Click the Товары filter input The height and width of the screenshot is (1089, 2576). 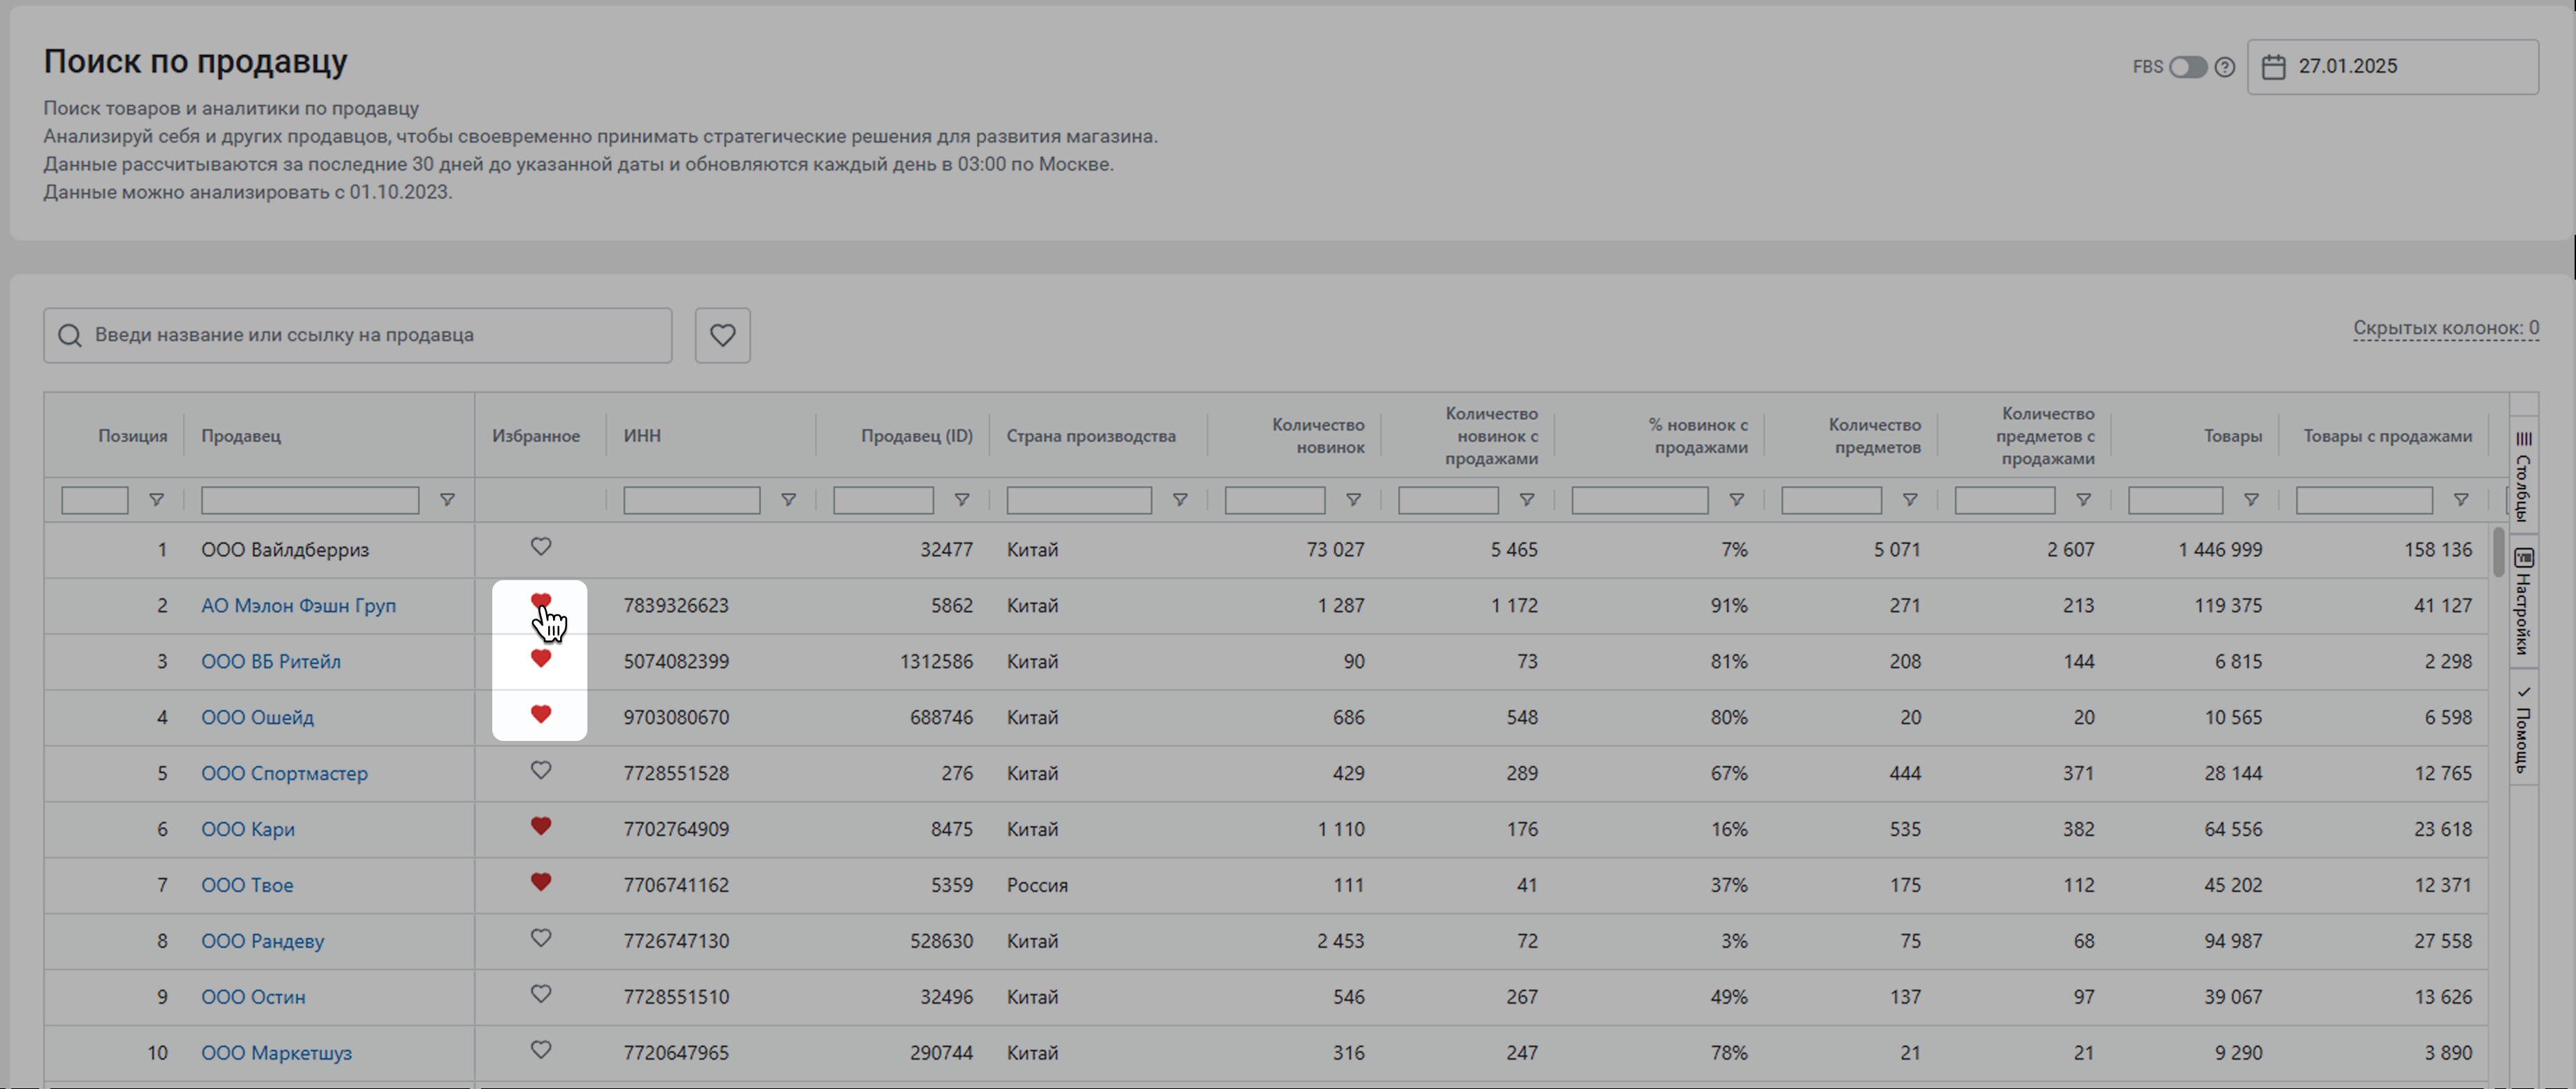pos(2175,500)
